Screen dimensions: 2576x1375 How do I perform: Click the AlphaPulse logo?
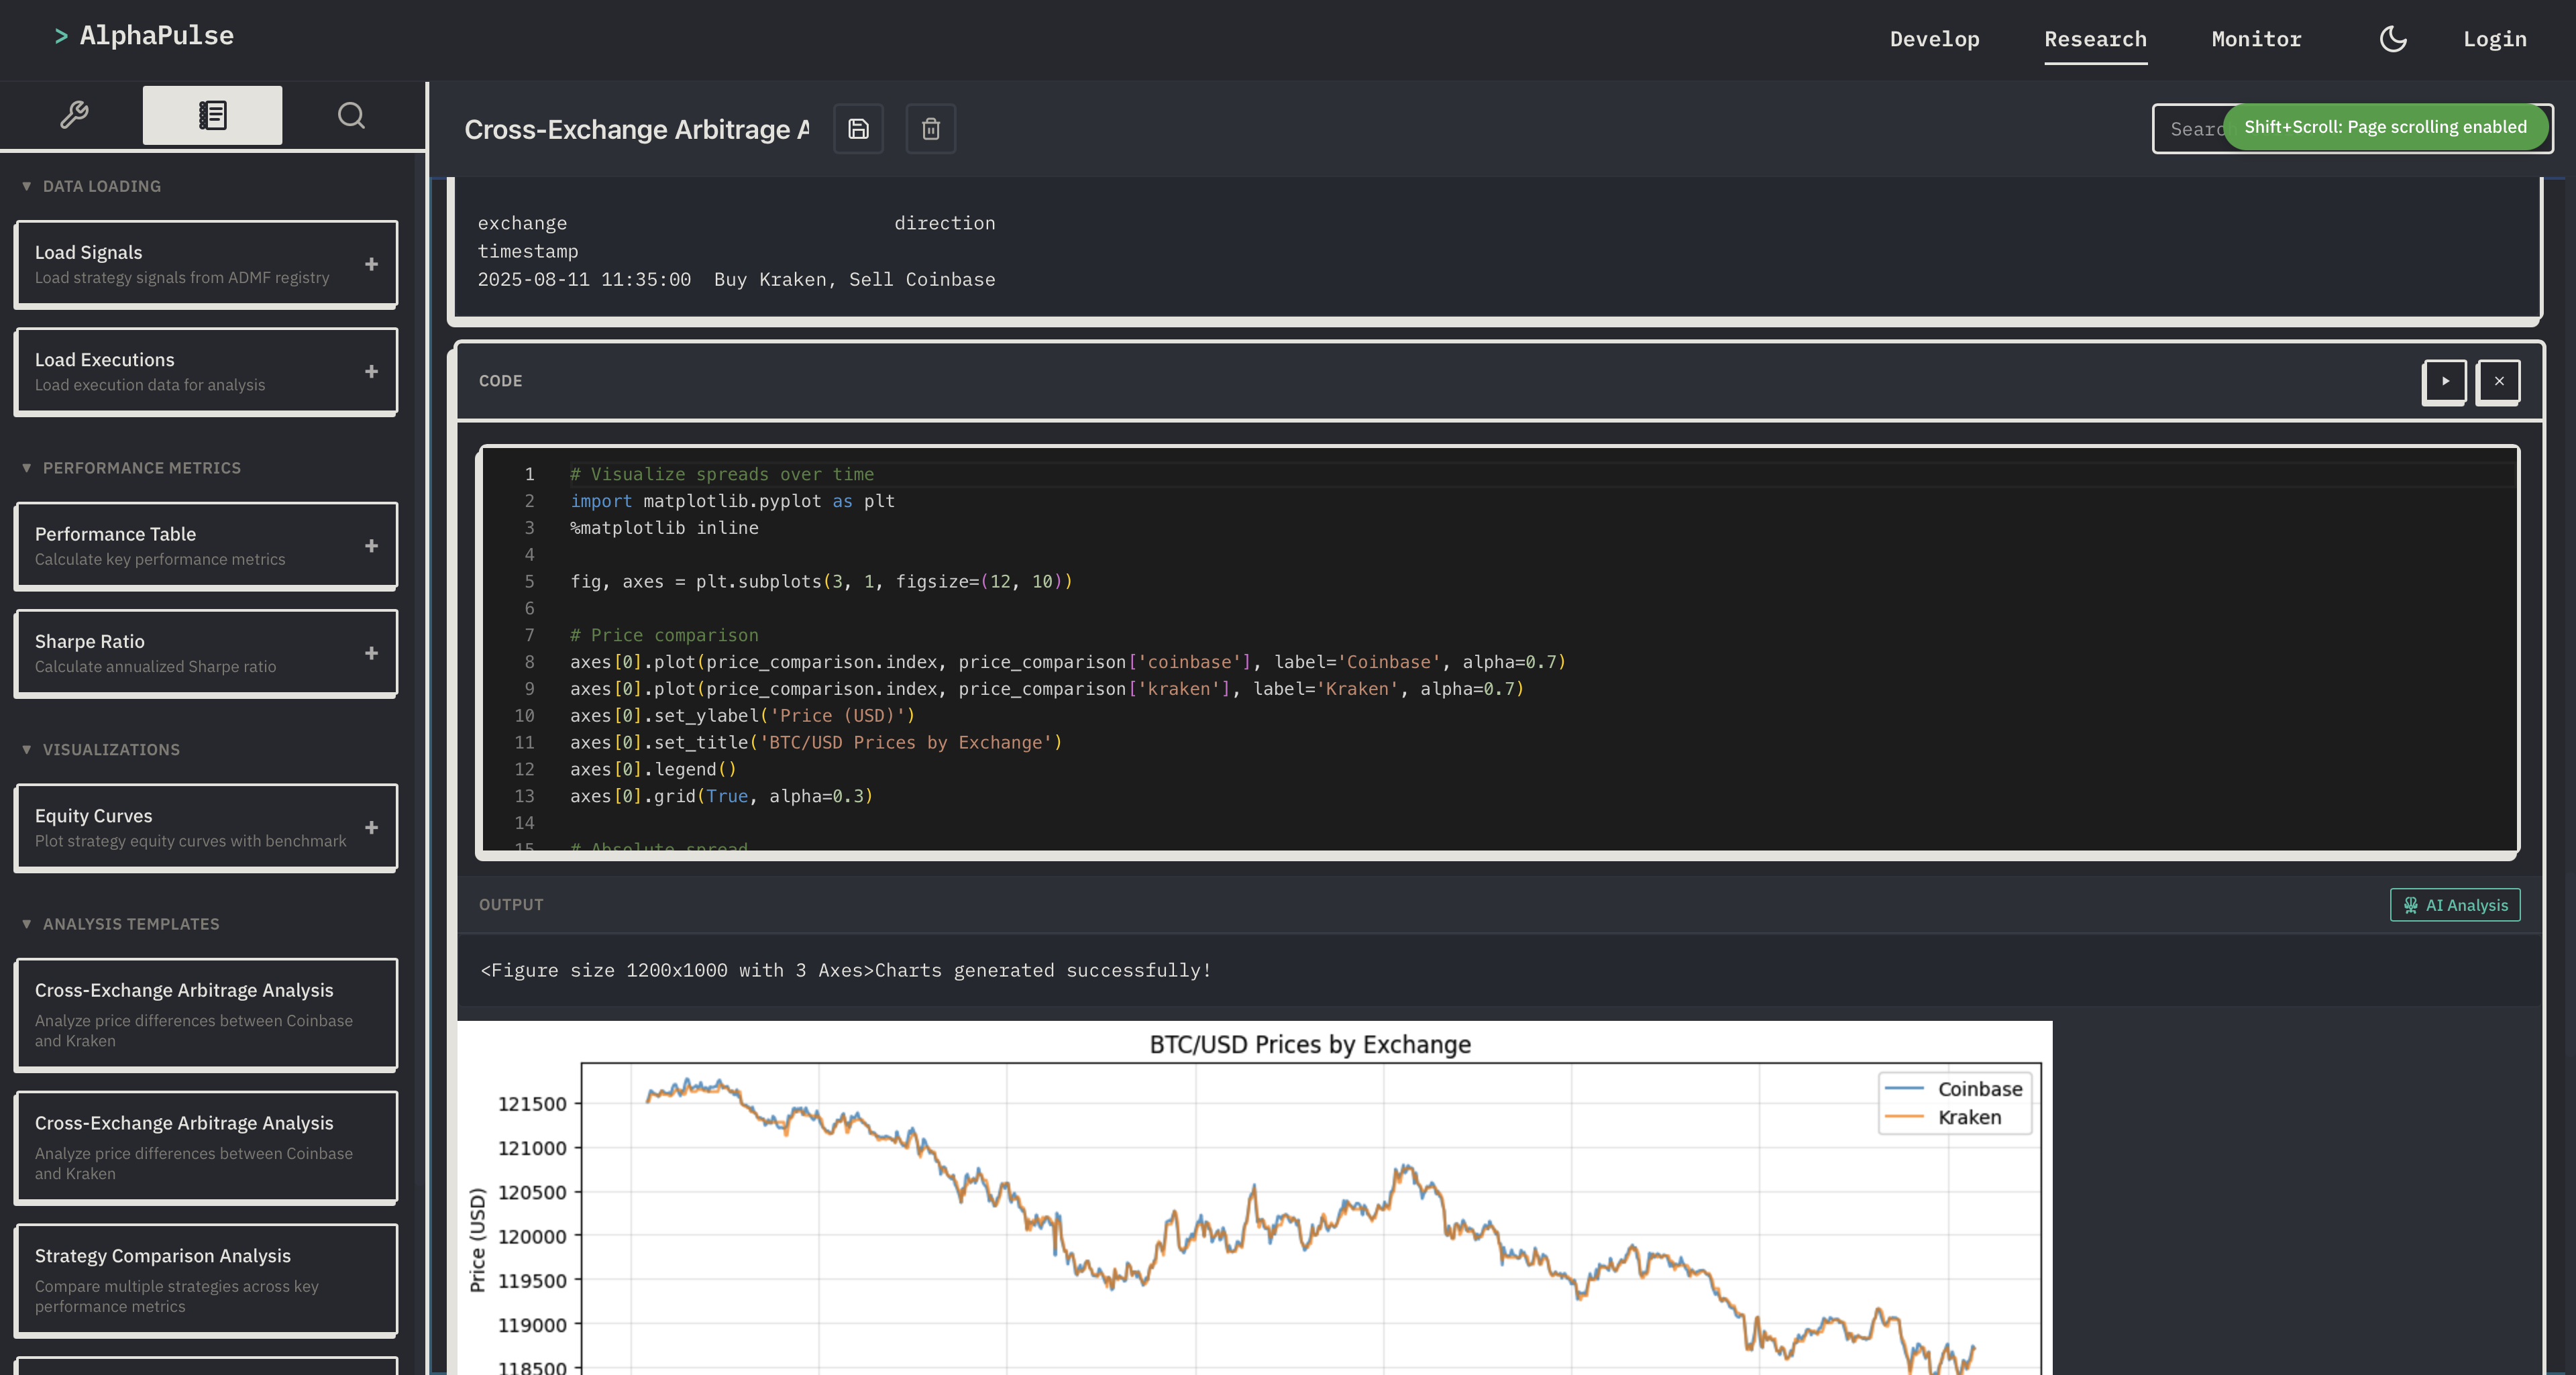[x=144, y=36]
